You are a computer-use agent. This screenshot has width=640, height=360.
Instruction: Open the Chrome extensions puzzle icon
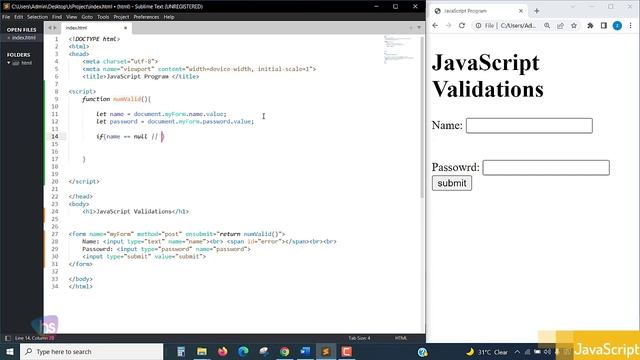pyautogui.click(x=590, y=25)
